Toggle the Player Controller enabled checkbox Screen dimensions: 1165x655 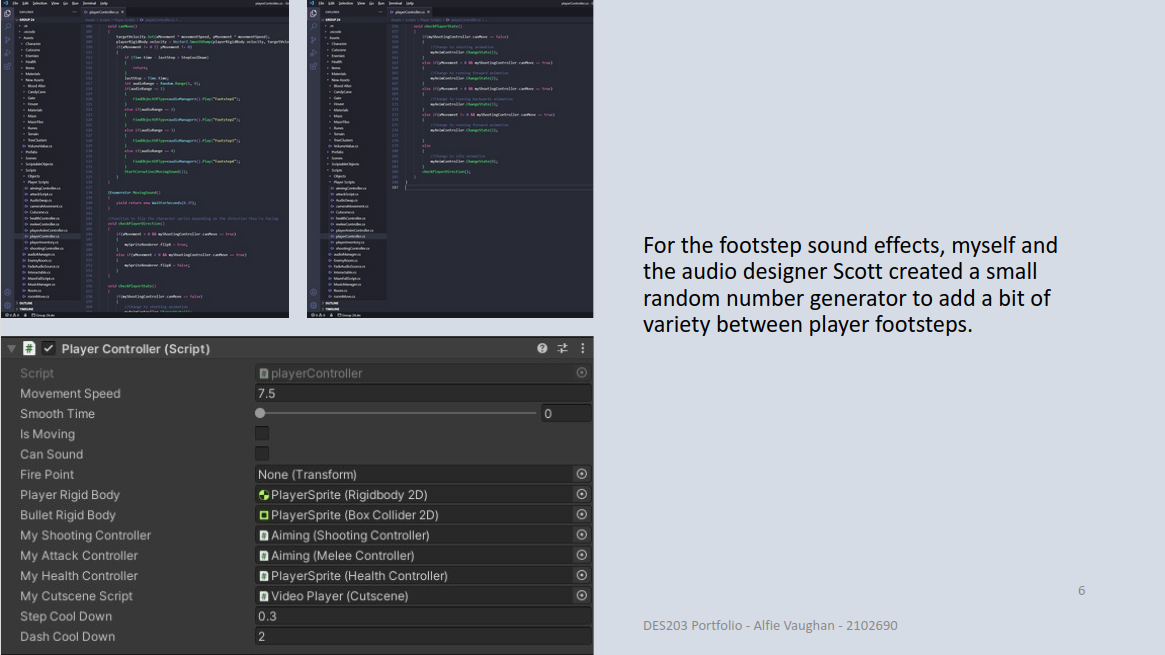49,348
